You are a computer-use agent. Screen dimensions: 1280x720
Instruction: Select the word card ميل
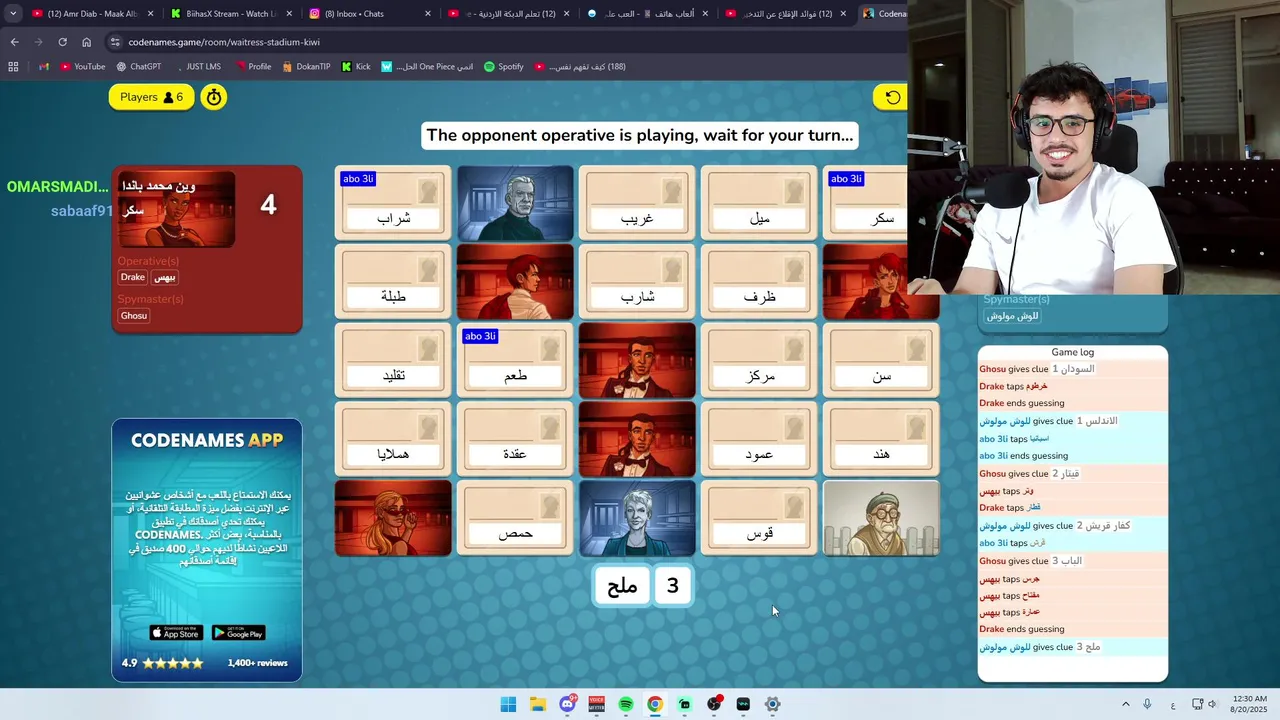[x=759, y=203]
